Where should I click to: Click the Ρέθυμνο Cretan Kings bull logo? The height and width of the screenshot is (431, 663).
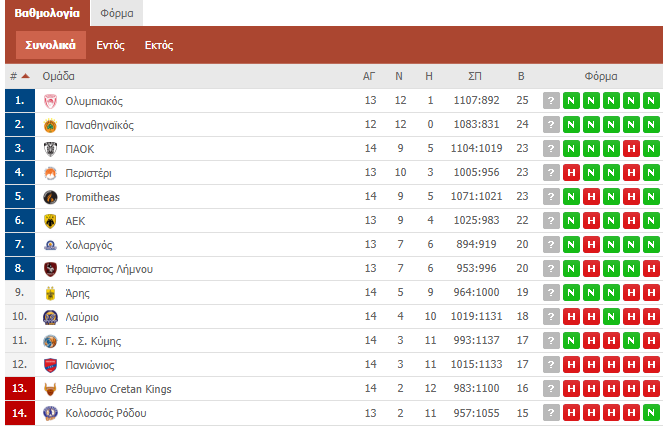point(50,389)
